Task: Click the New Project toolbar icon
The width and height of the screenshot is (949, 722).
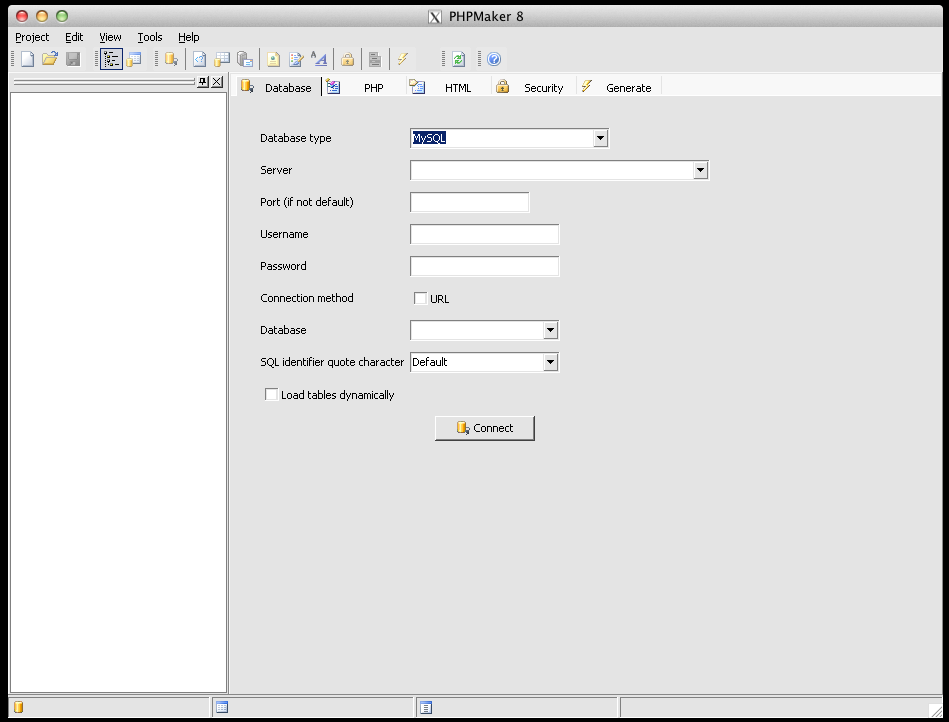Action: [27, 59]
